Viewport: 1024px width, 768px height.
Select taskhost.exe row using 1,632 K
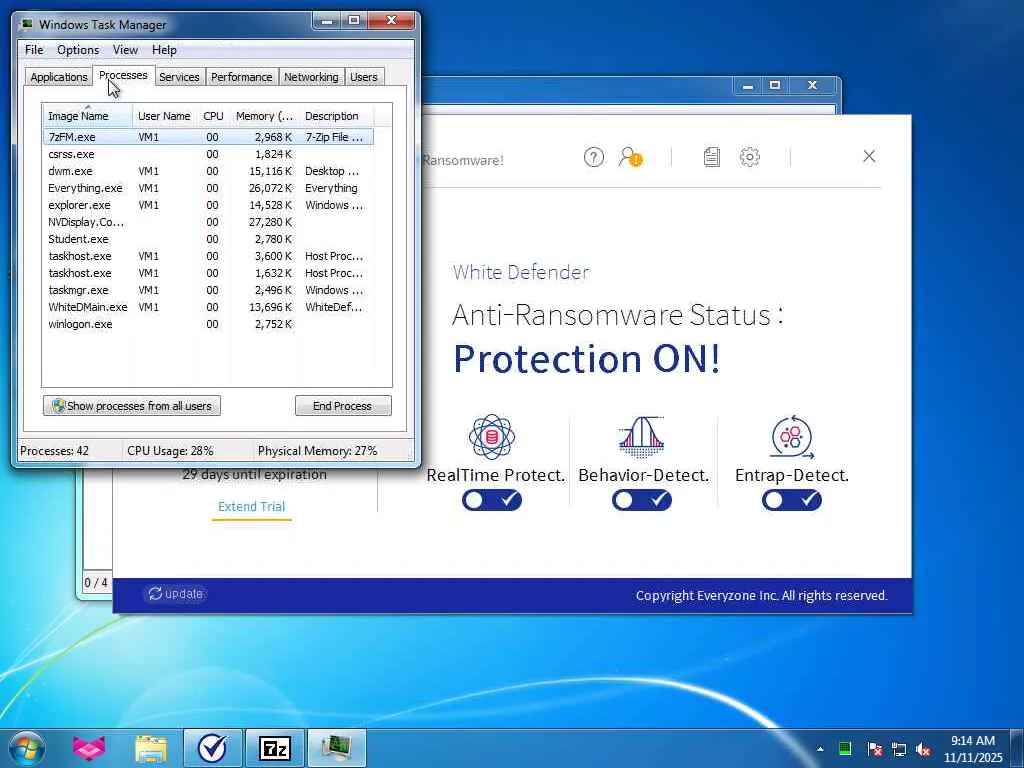[208, 273]
